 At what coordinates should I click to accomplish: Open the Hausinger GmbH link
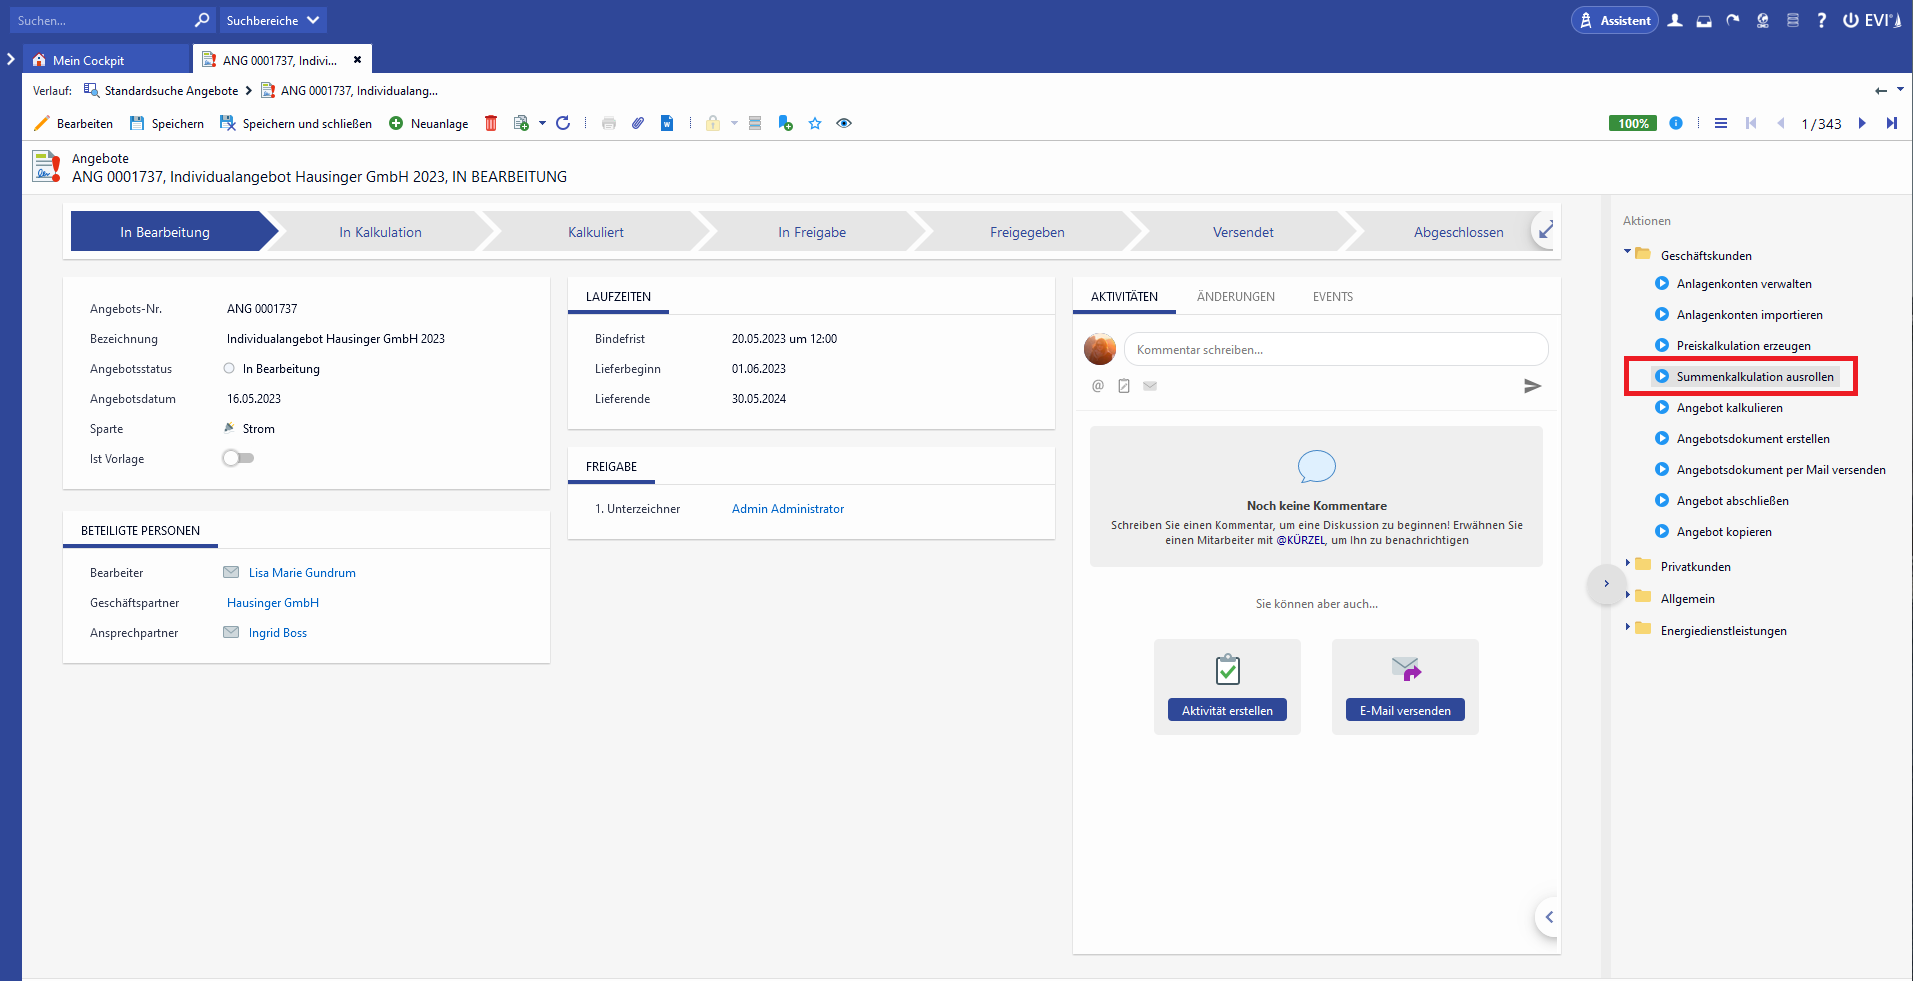coord(273,603)
